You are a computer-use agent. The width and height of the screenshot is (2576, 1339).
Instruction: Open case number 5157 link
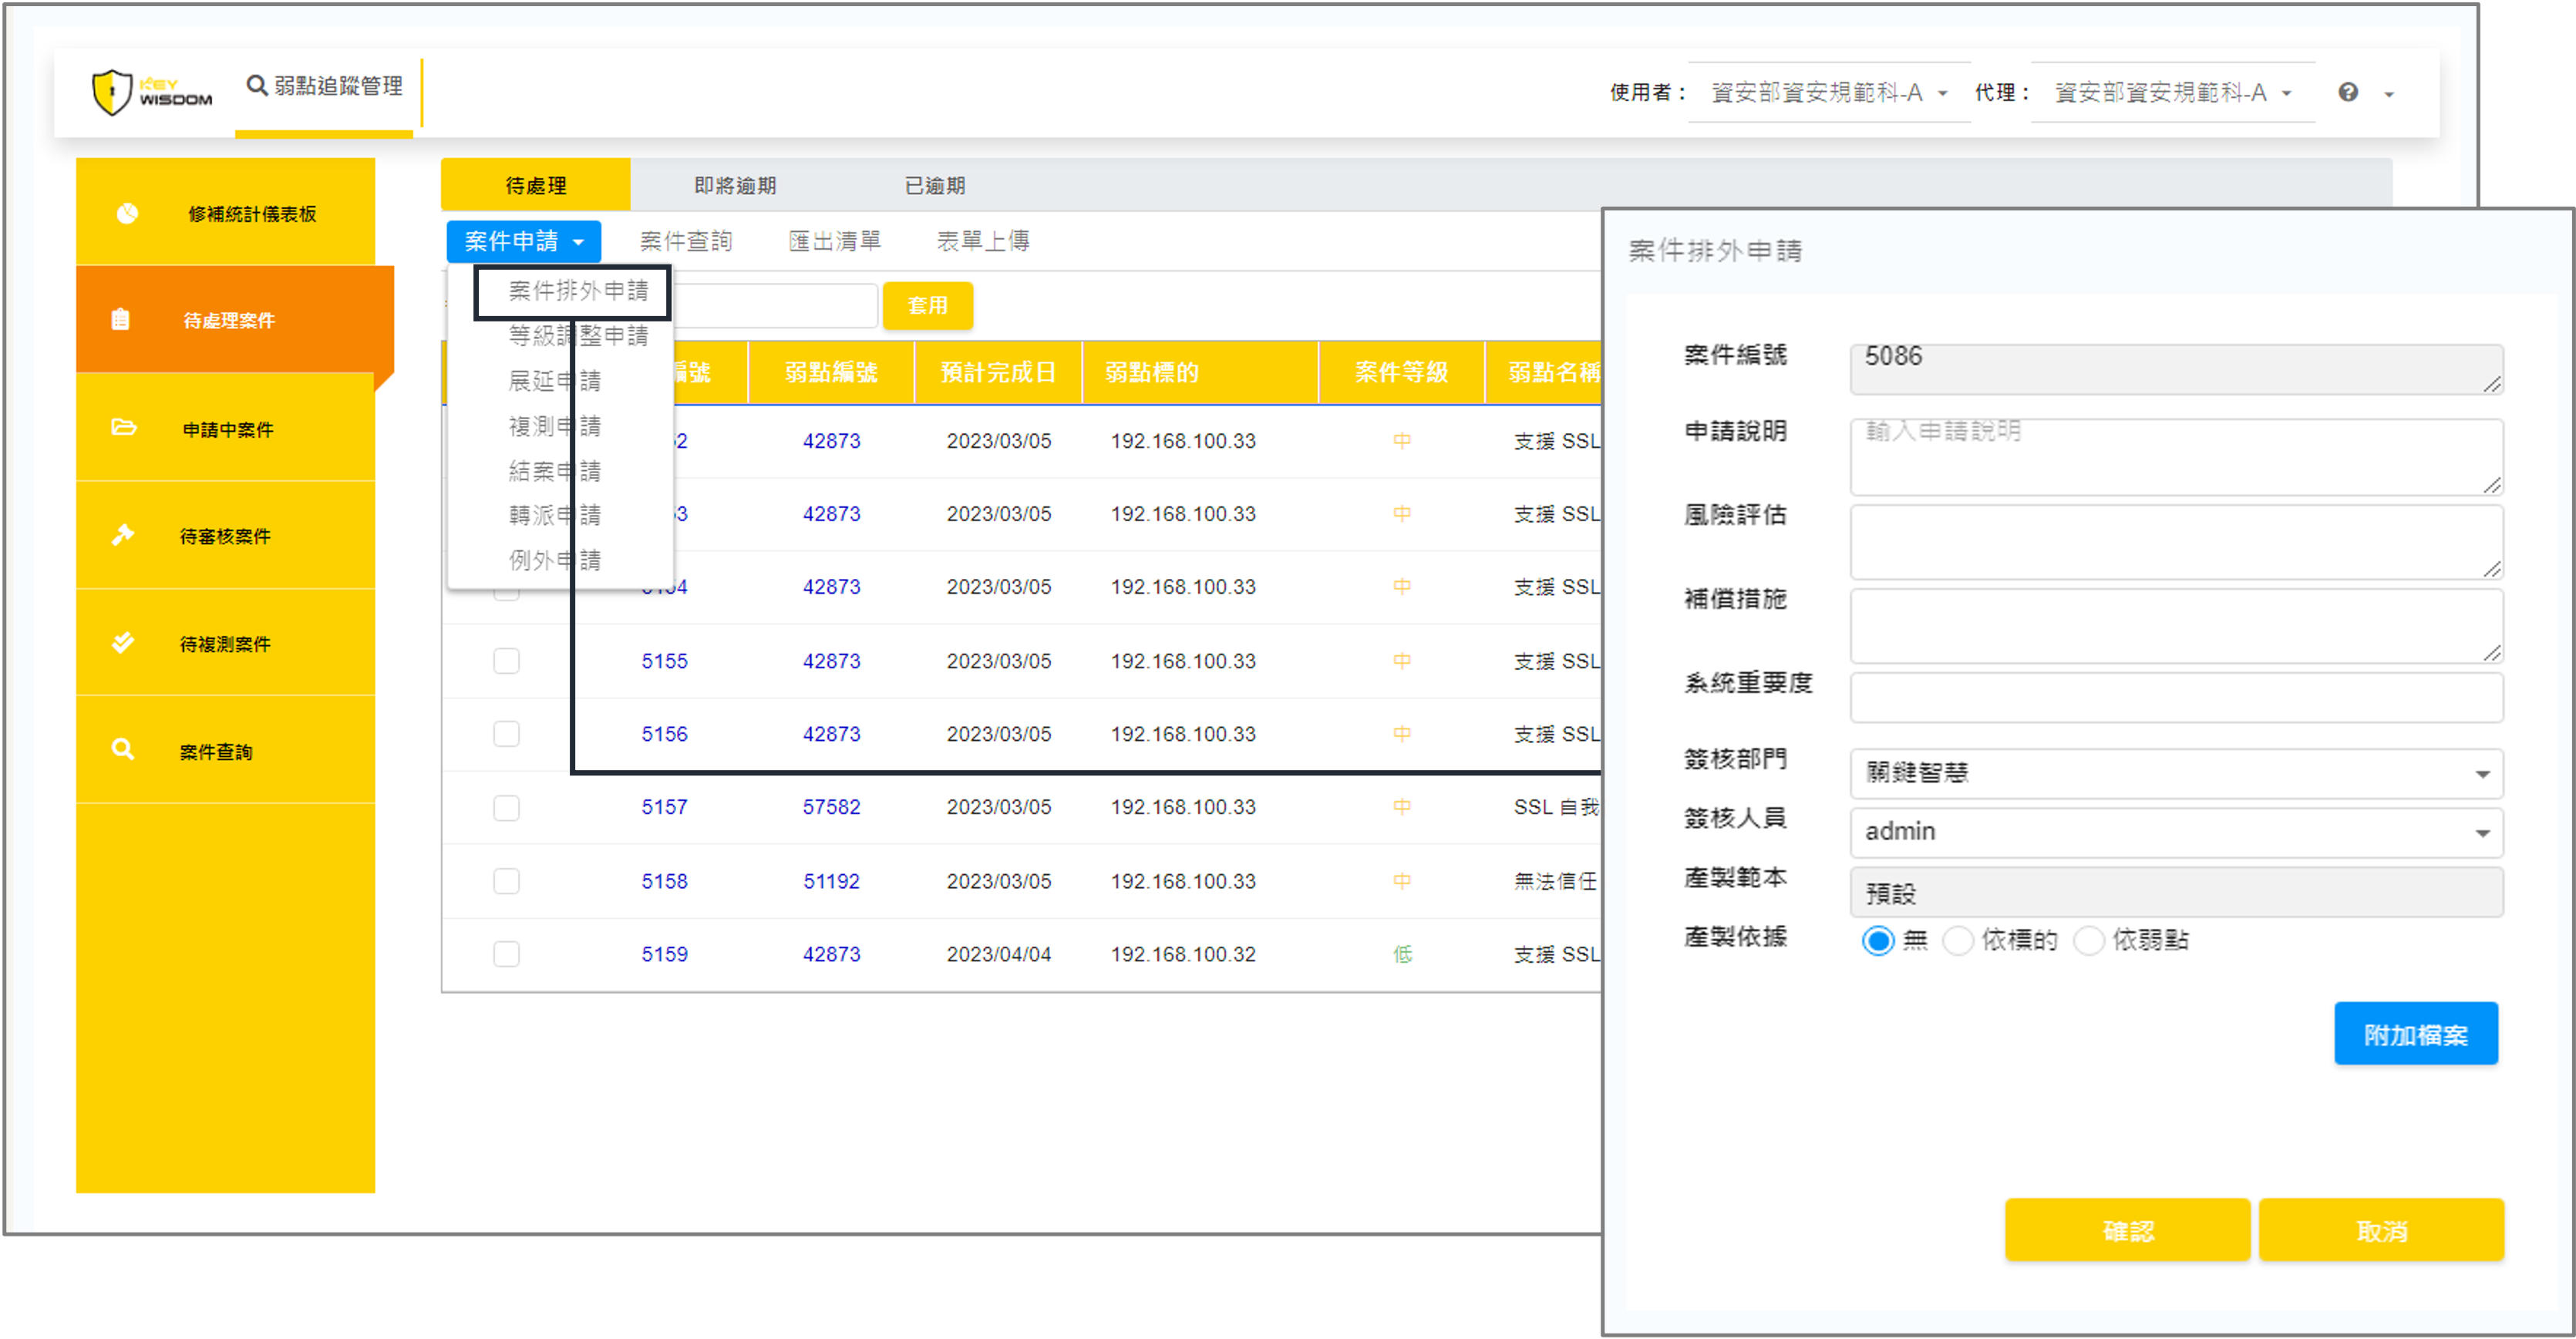pyautogui.click(x=664, y=807)
